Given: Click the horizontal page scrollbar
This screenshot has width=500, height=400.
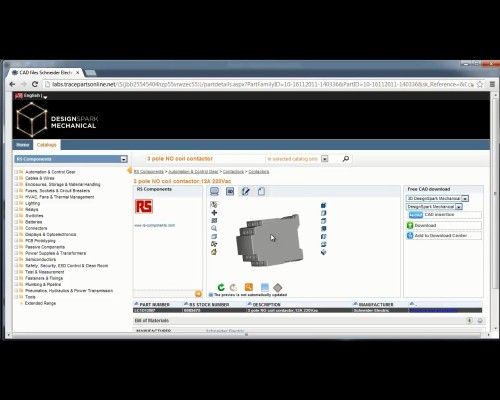Looking at the screenshot, I should click(247, 335).
